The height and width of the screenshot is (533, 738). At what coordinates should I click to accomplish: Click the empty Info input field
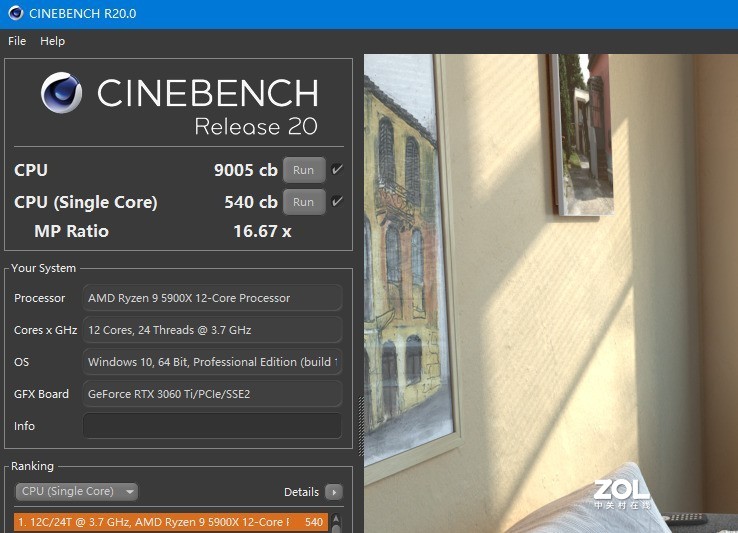click(212, 426)
